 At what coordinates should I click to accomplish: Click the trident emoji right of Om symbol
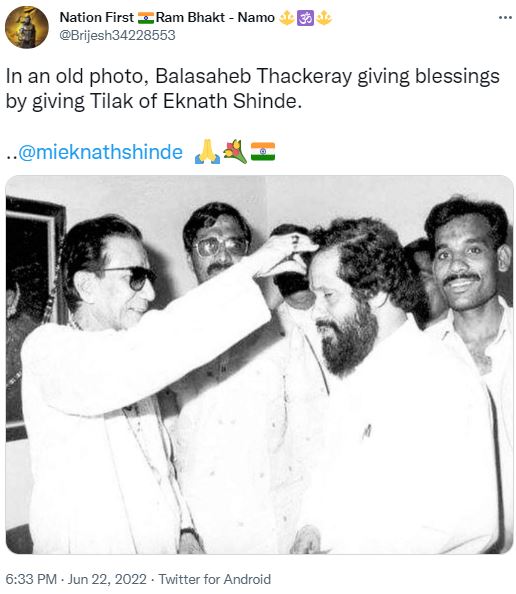tap(324, 18)
